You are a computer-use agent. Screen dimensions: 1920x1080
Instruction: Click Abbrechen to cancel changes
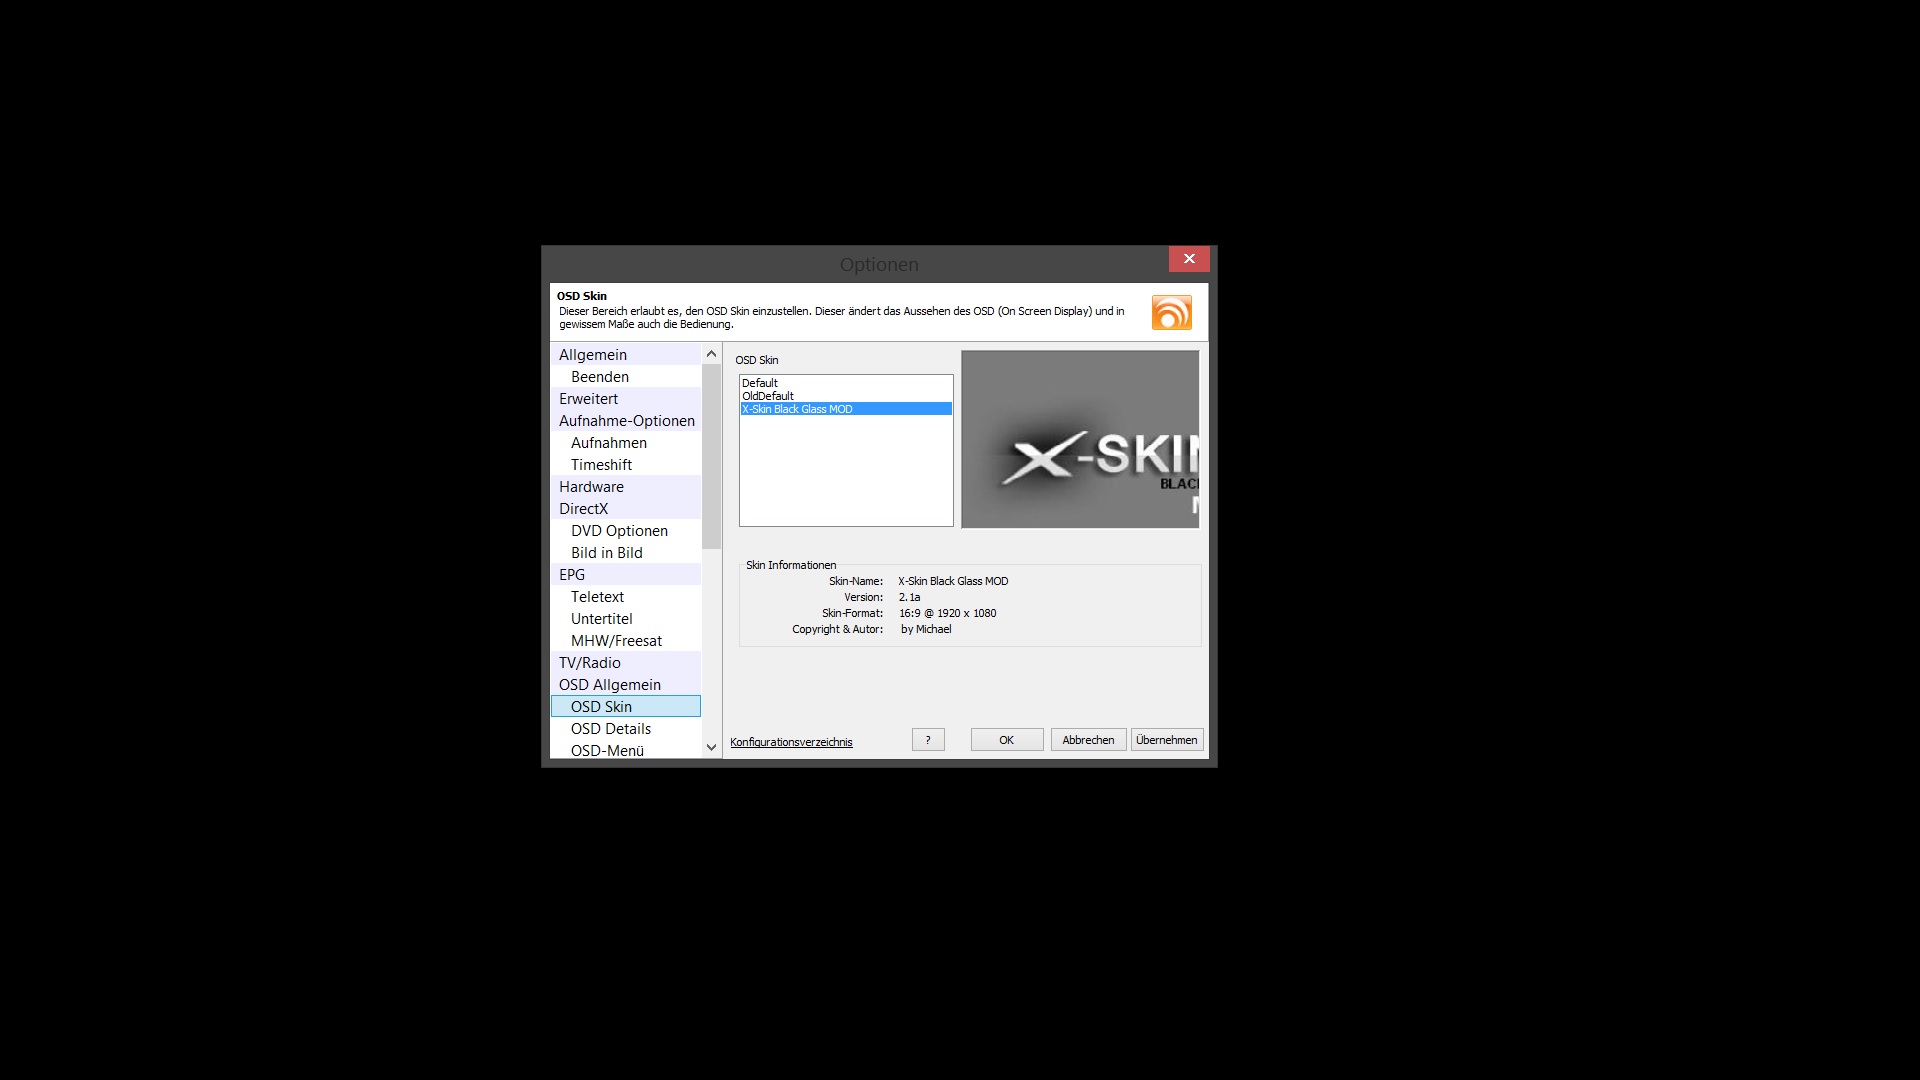pos(1088,740)
